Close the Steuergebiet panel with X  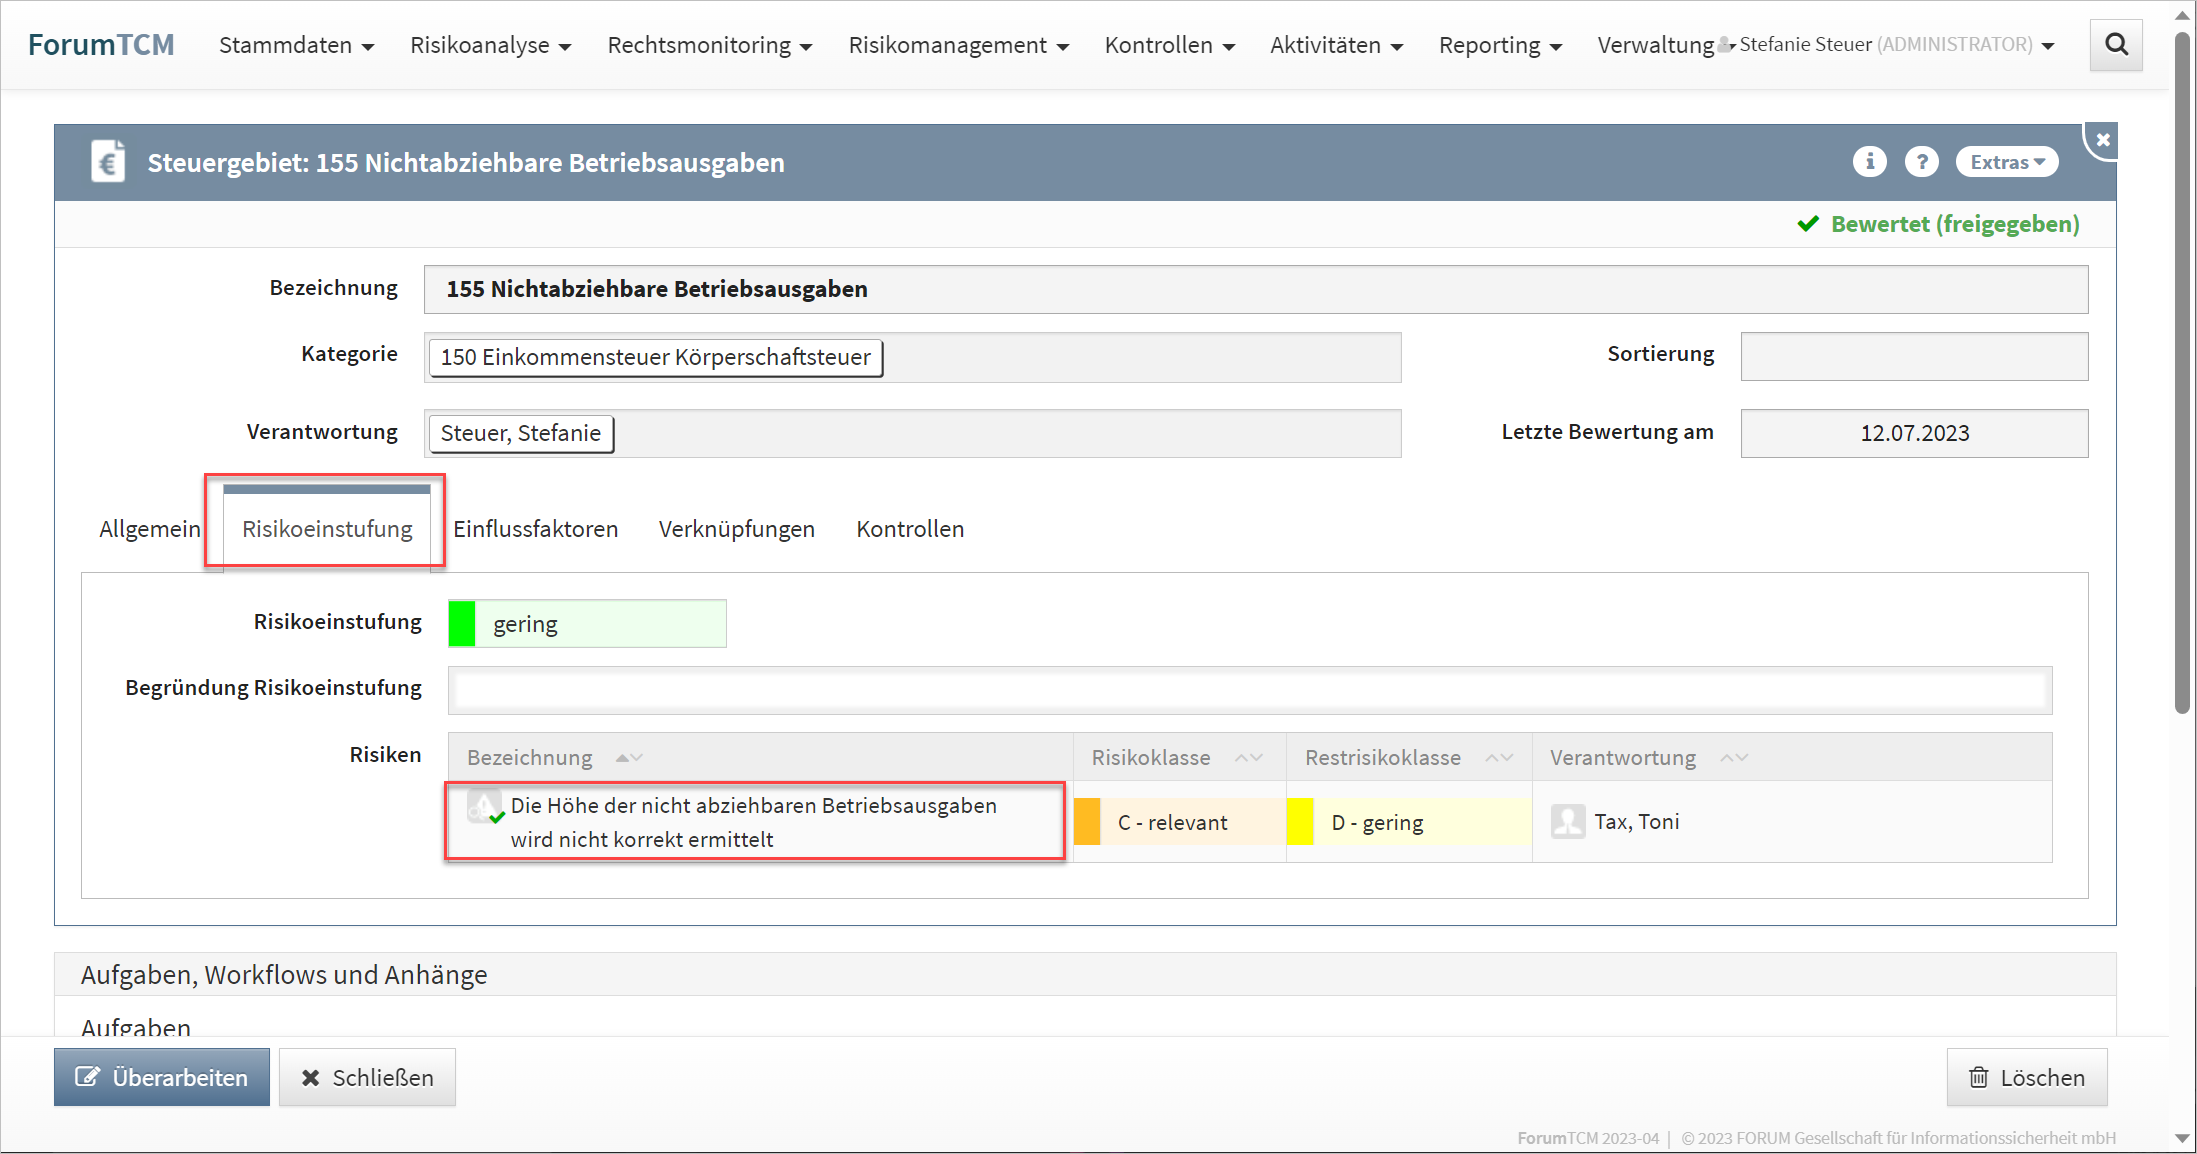tap(2103, 140)
